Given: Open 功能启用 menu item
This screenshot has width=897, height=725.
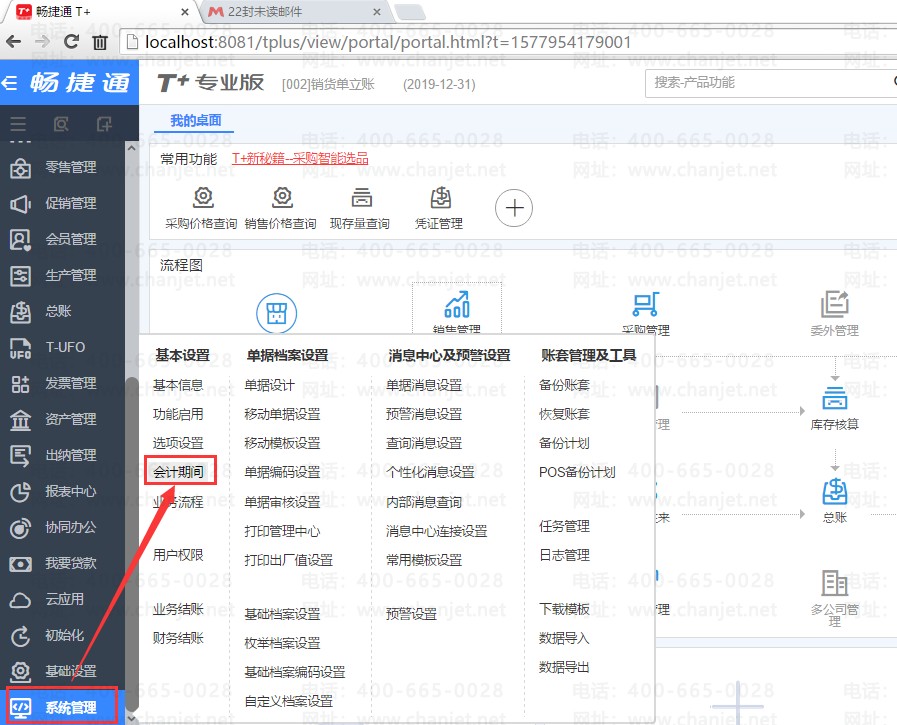Looking at the screenshot, I should pos(178,414).
